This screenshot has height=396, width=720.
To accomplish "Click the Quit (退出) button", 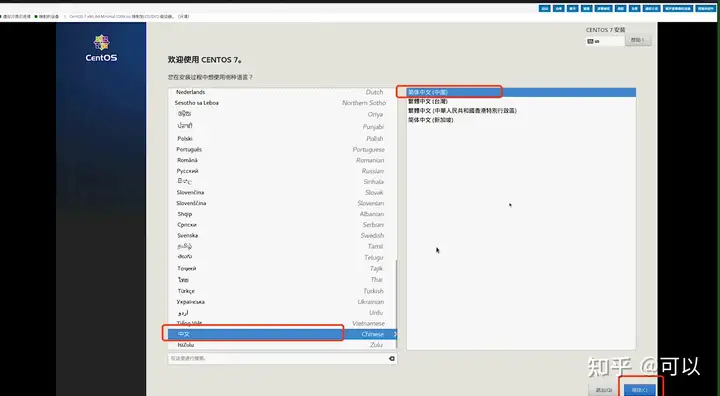I will (604, 390).
